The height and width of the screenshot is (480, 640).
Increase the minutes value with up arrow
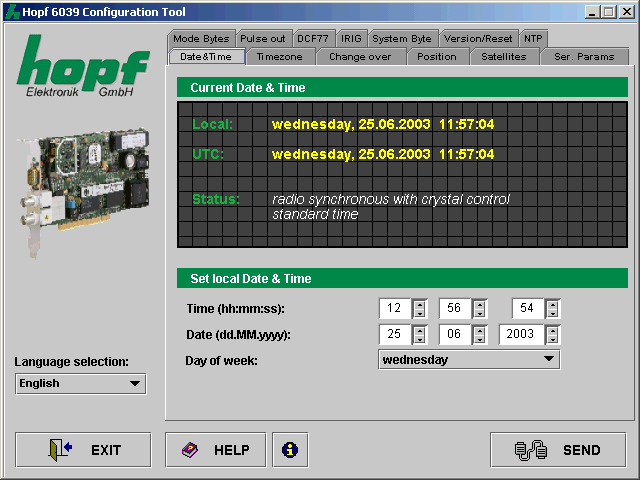[x=480, y=304]
